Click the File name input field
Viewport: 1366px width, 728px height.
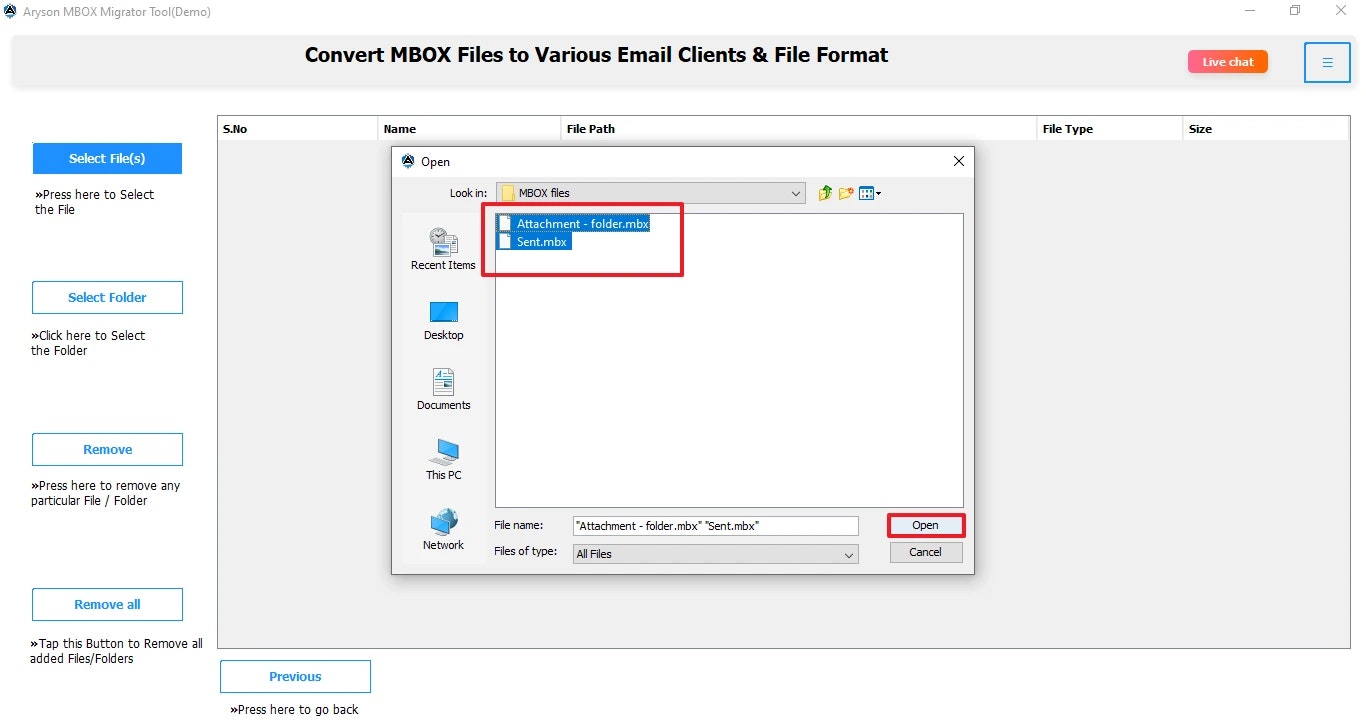pos(715,526)
